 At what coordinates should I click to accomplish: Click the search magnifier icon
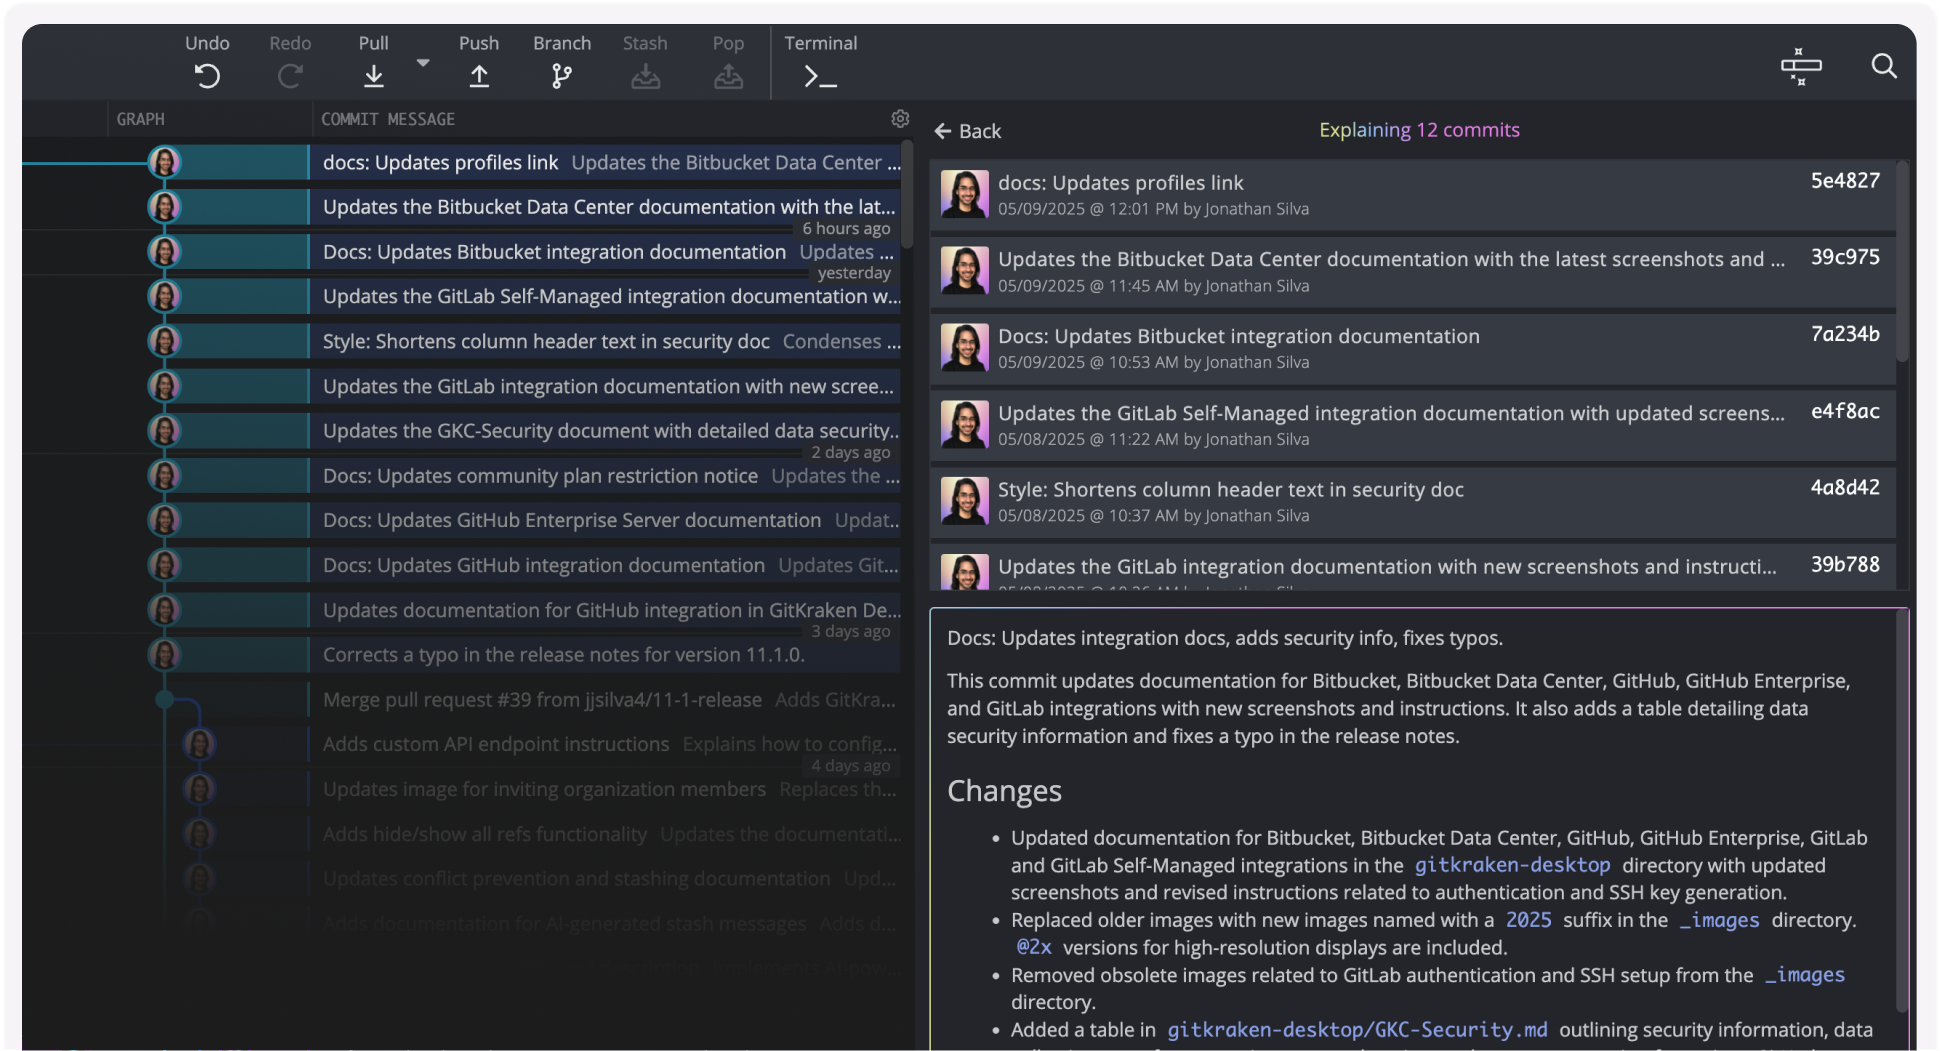tap(1884, 66)
